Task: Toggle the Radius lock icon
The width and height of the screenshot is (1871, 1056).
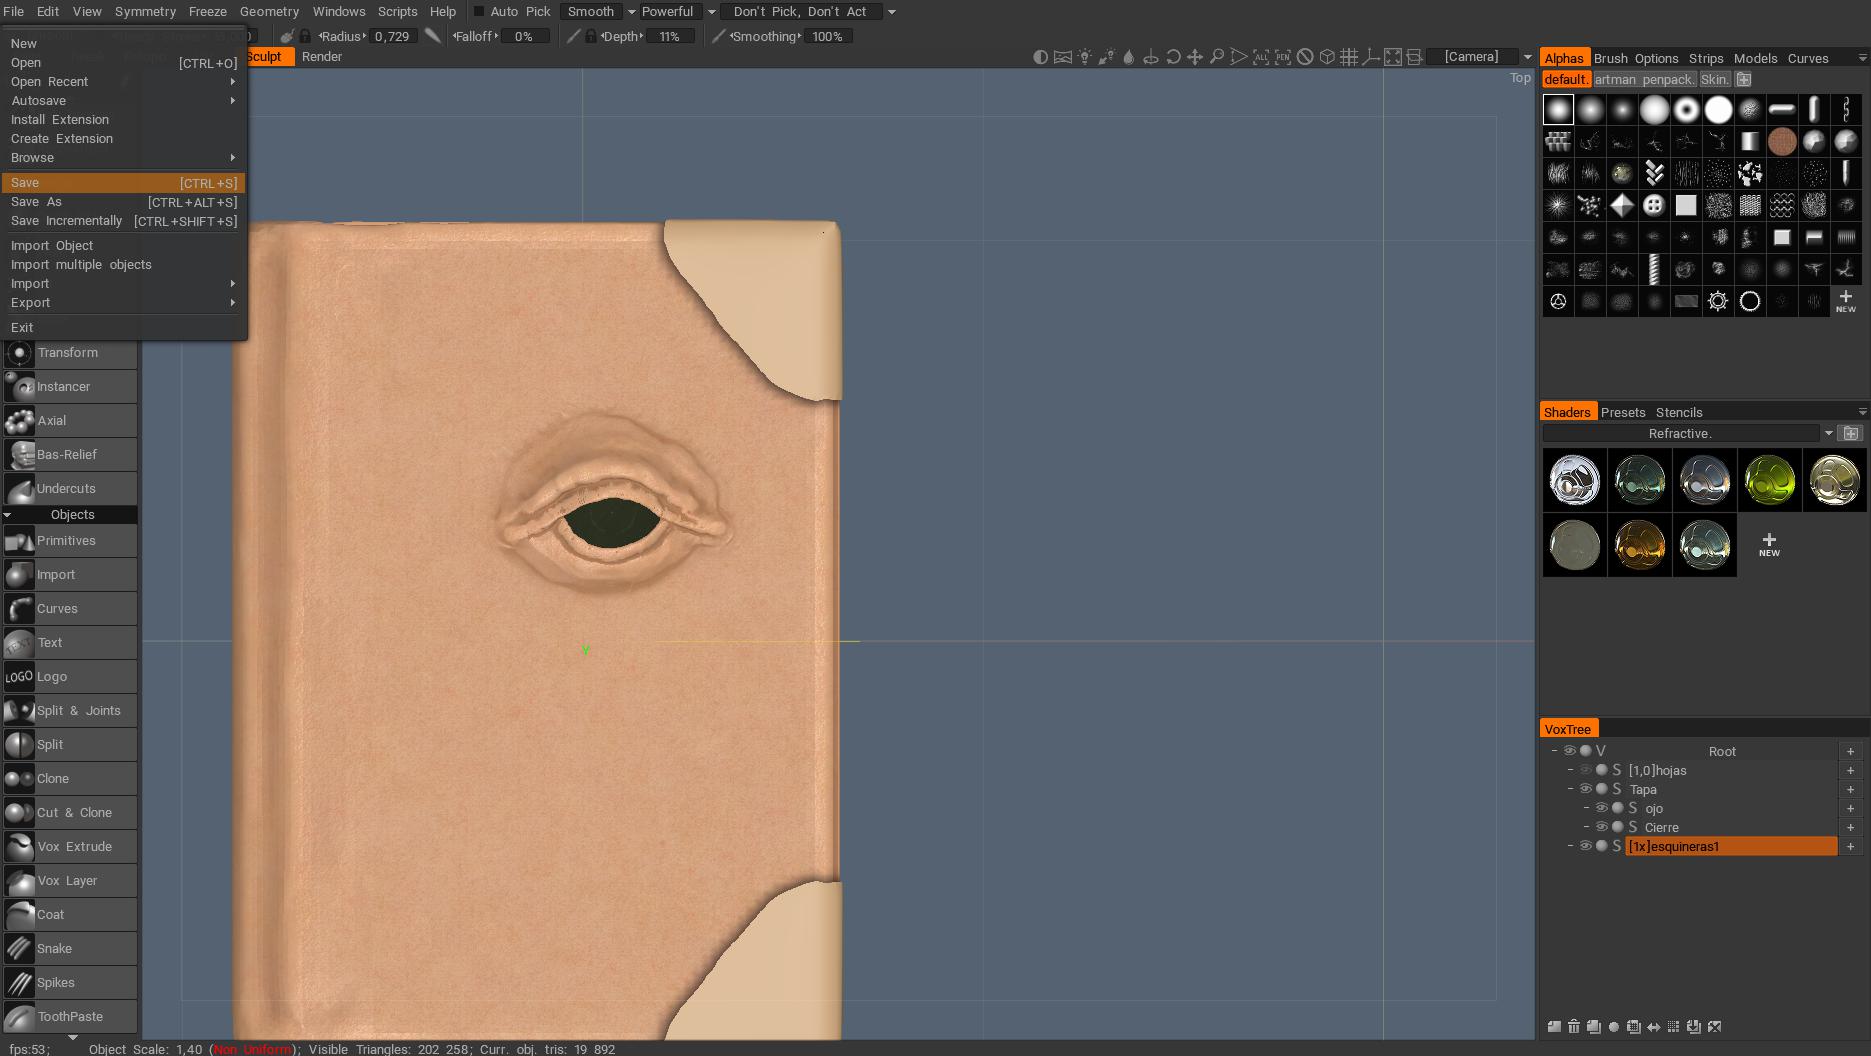Action: [305, 36]
